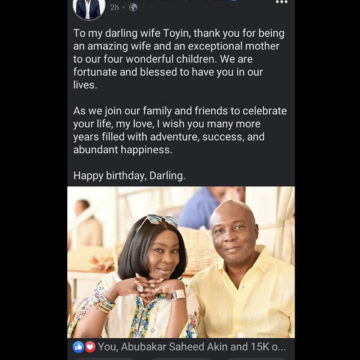Open the "2h" post timestamp

[x=115, y=7]
